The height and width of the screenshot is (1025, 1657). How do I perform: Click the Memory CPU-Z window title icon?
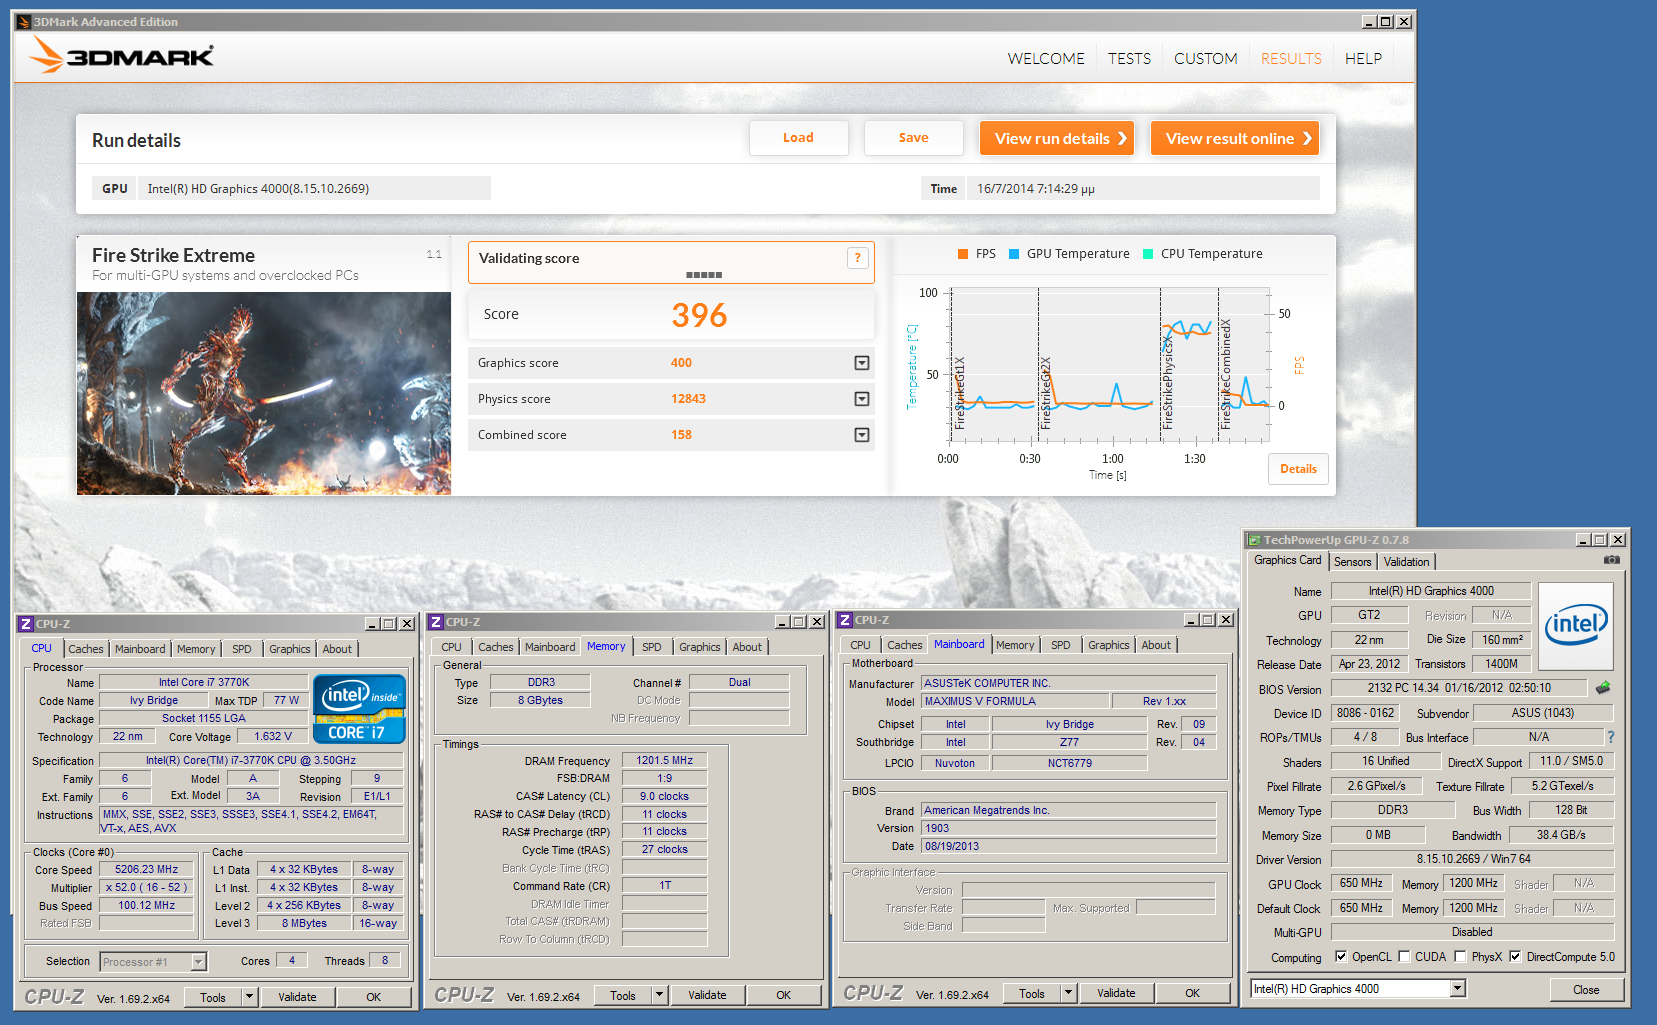coord(436,622)
